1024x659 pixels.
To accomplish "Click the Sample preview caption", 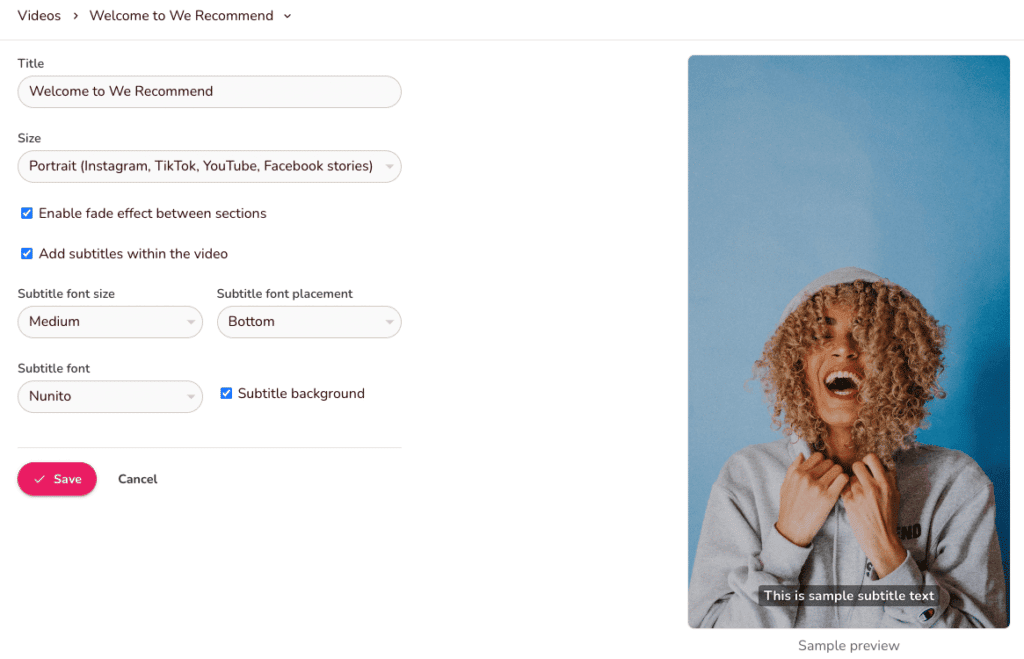I will tap(849, 646).
